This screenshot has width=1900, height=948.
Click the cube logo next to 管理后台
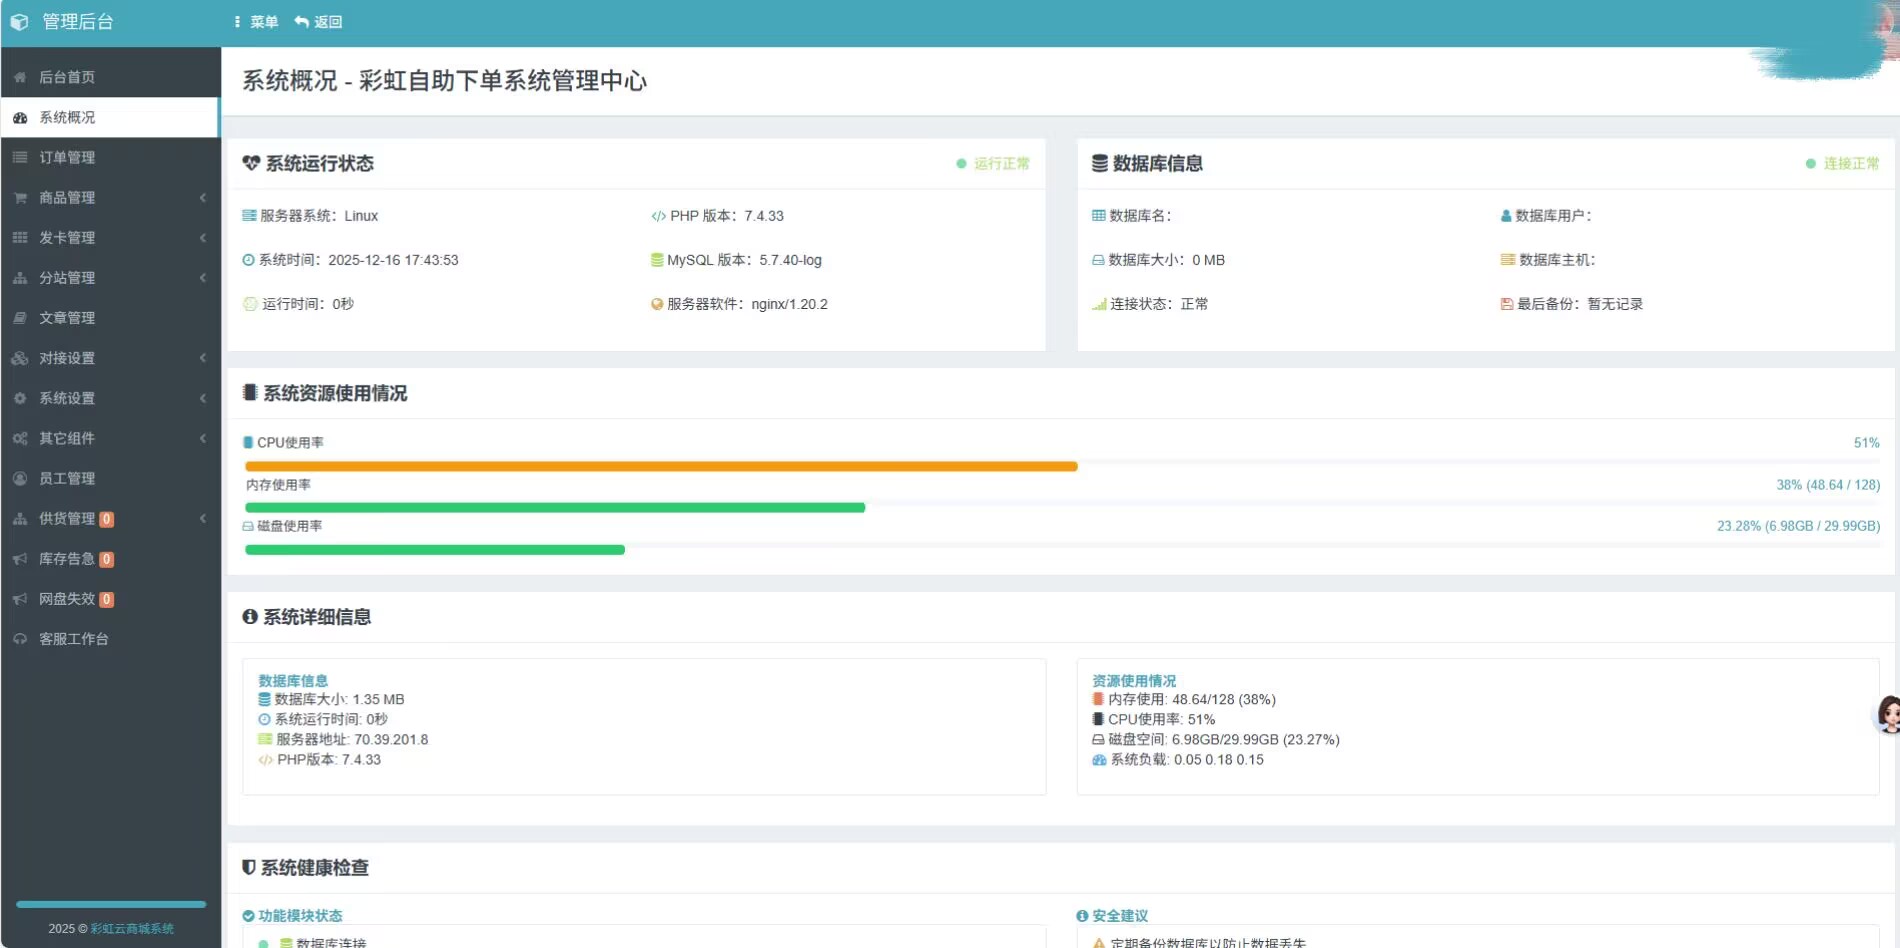[19, 22]
